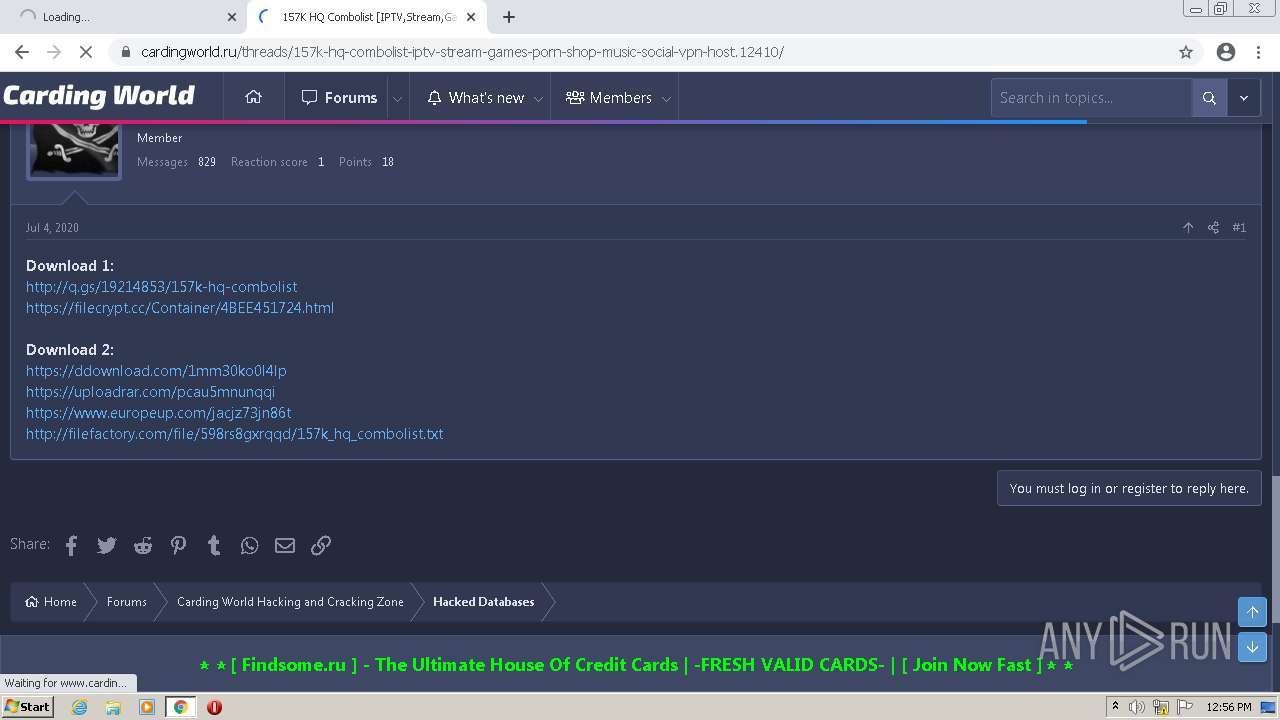Click the Search in topics field

click(1091, 97)
